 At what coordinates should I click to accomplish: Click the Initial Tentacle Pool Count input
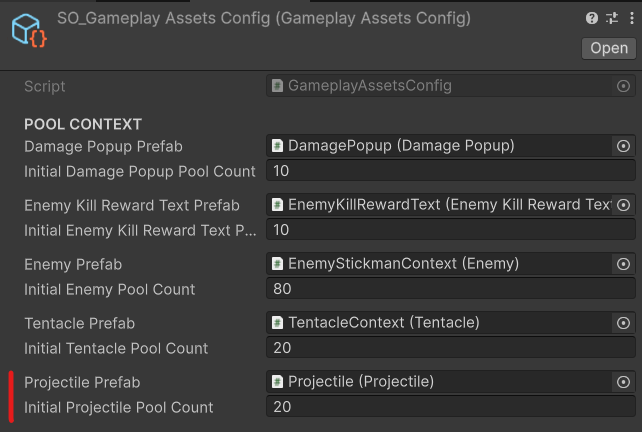point(450,348)
